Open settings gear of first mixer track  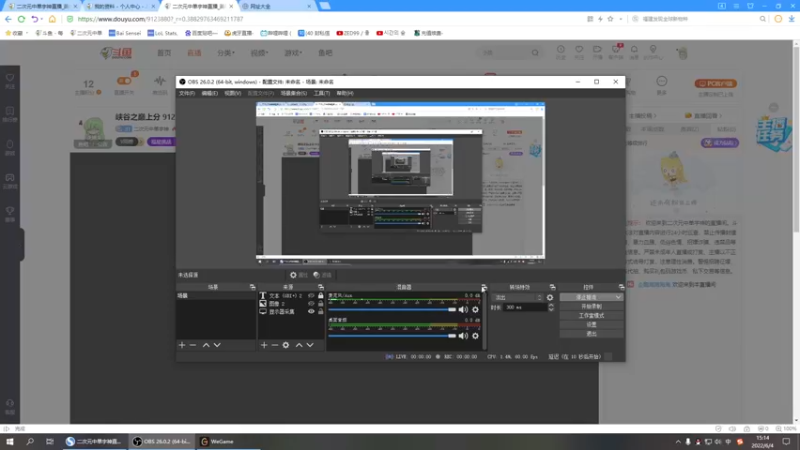[x=475, y=309]
